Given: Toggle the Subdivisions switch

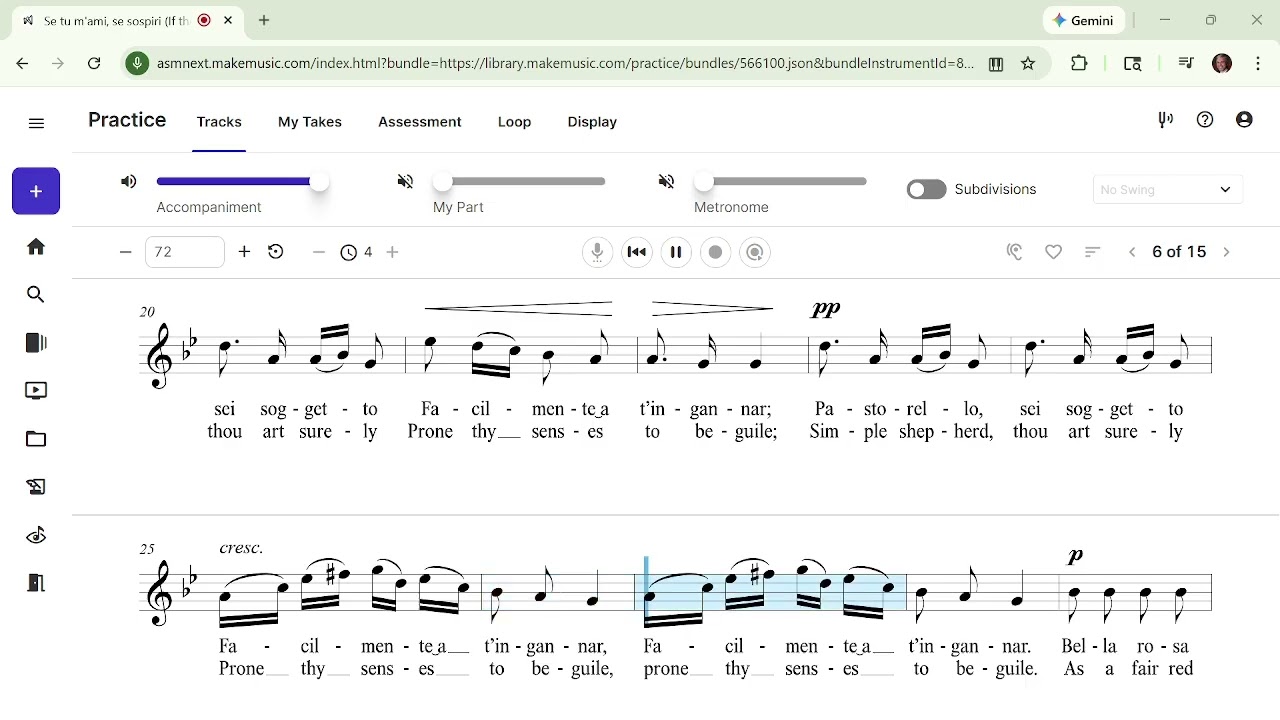Looking at the screenshot, I should (x=926, y=190).
